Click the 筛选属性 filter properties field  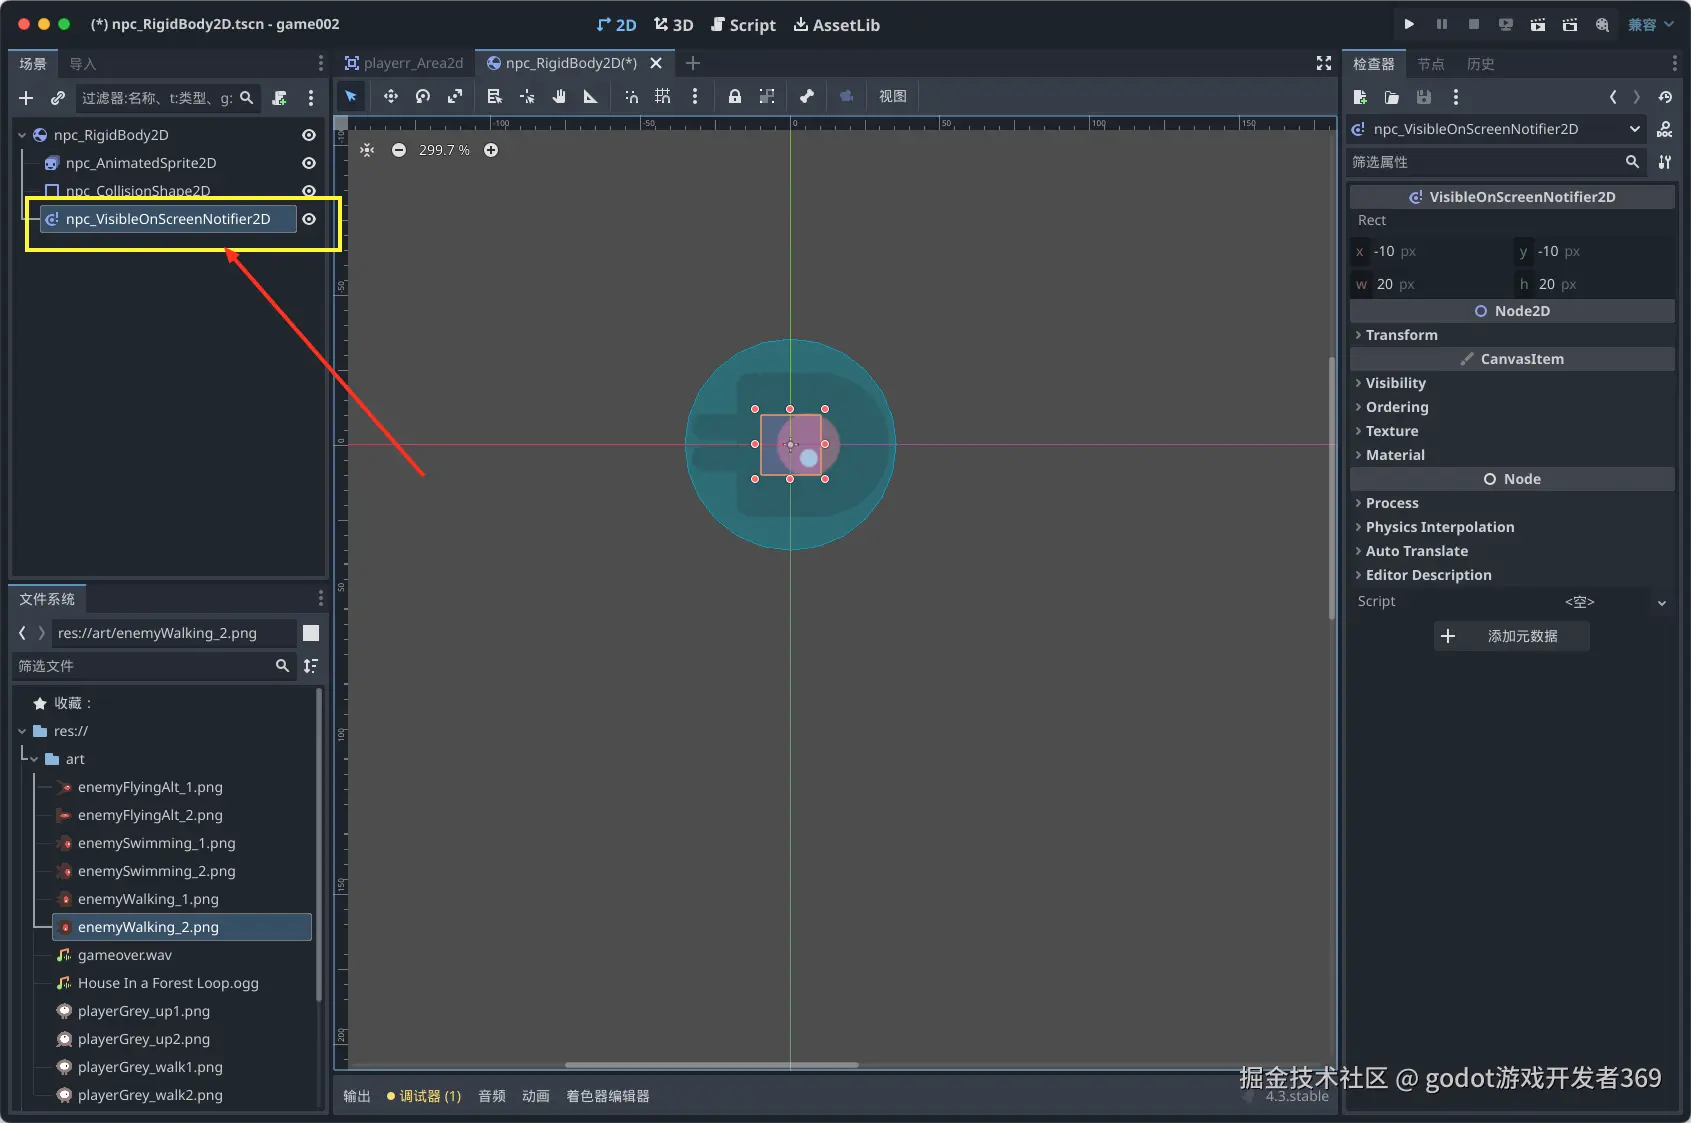1485,162
